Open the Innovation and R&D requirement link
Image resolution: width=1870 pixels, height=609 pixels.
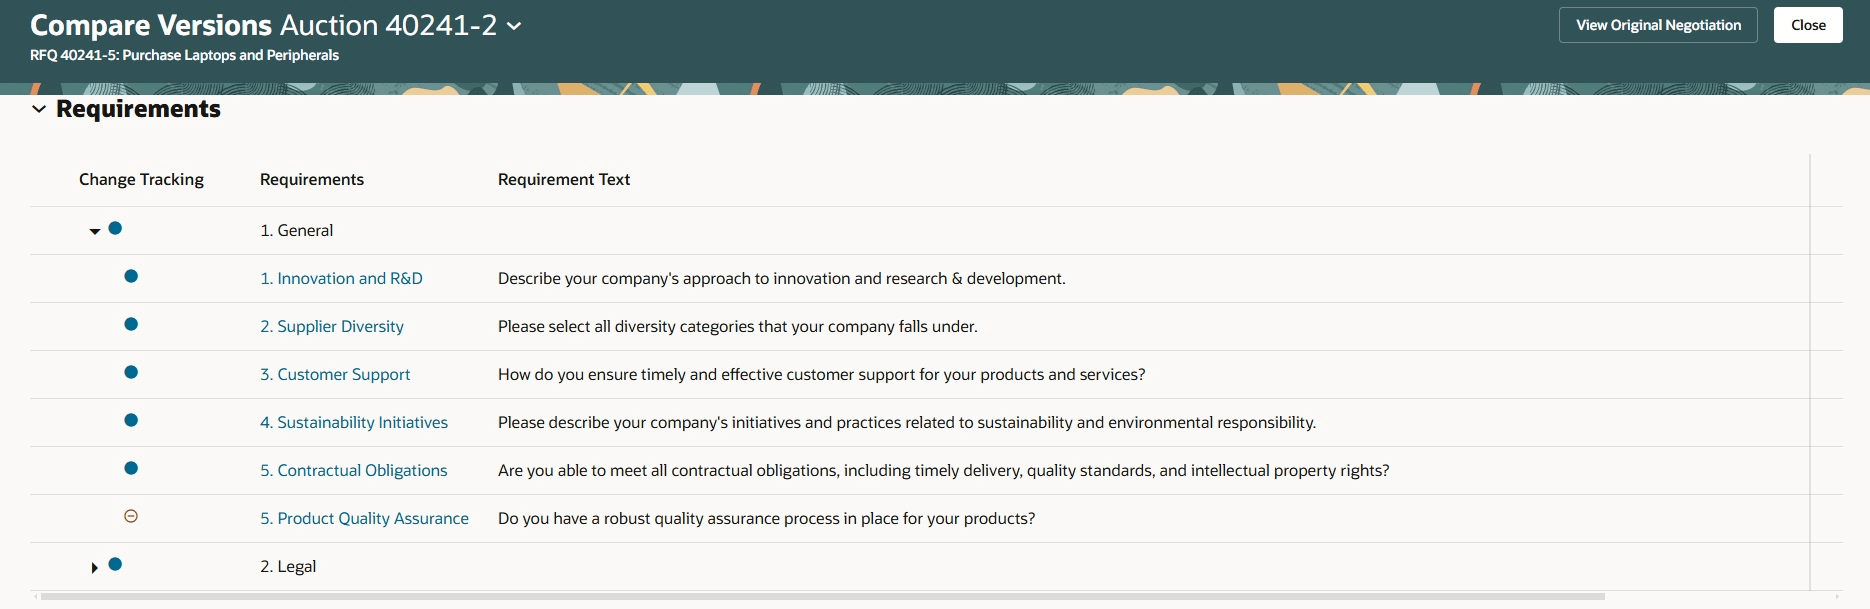[x=341, y=278]
